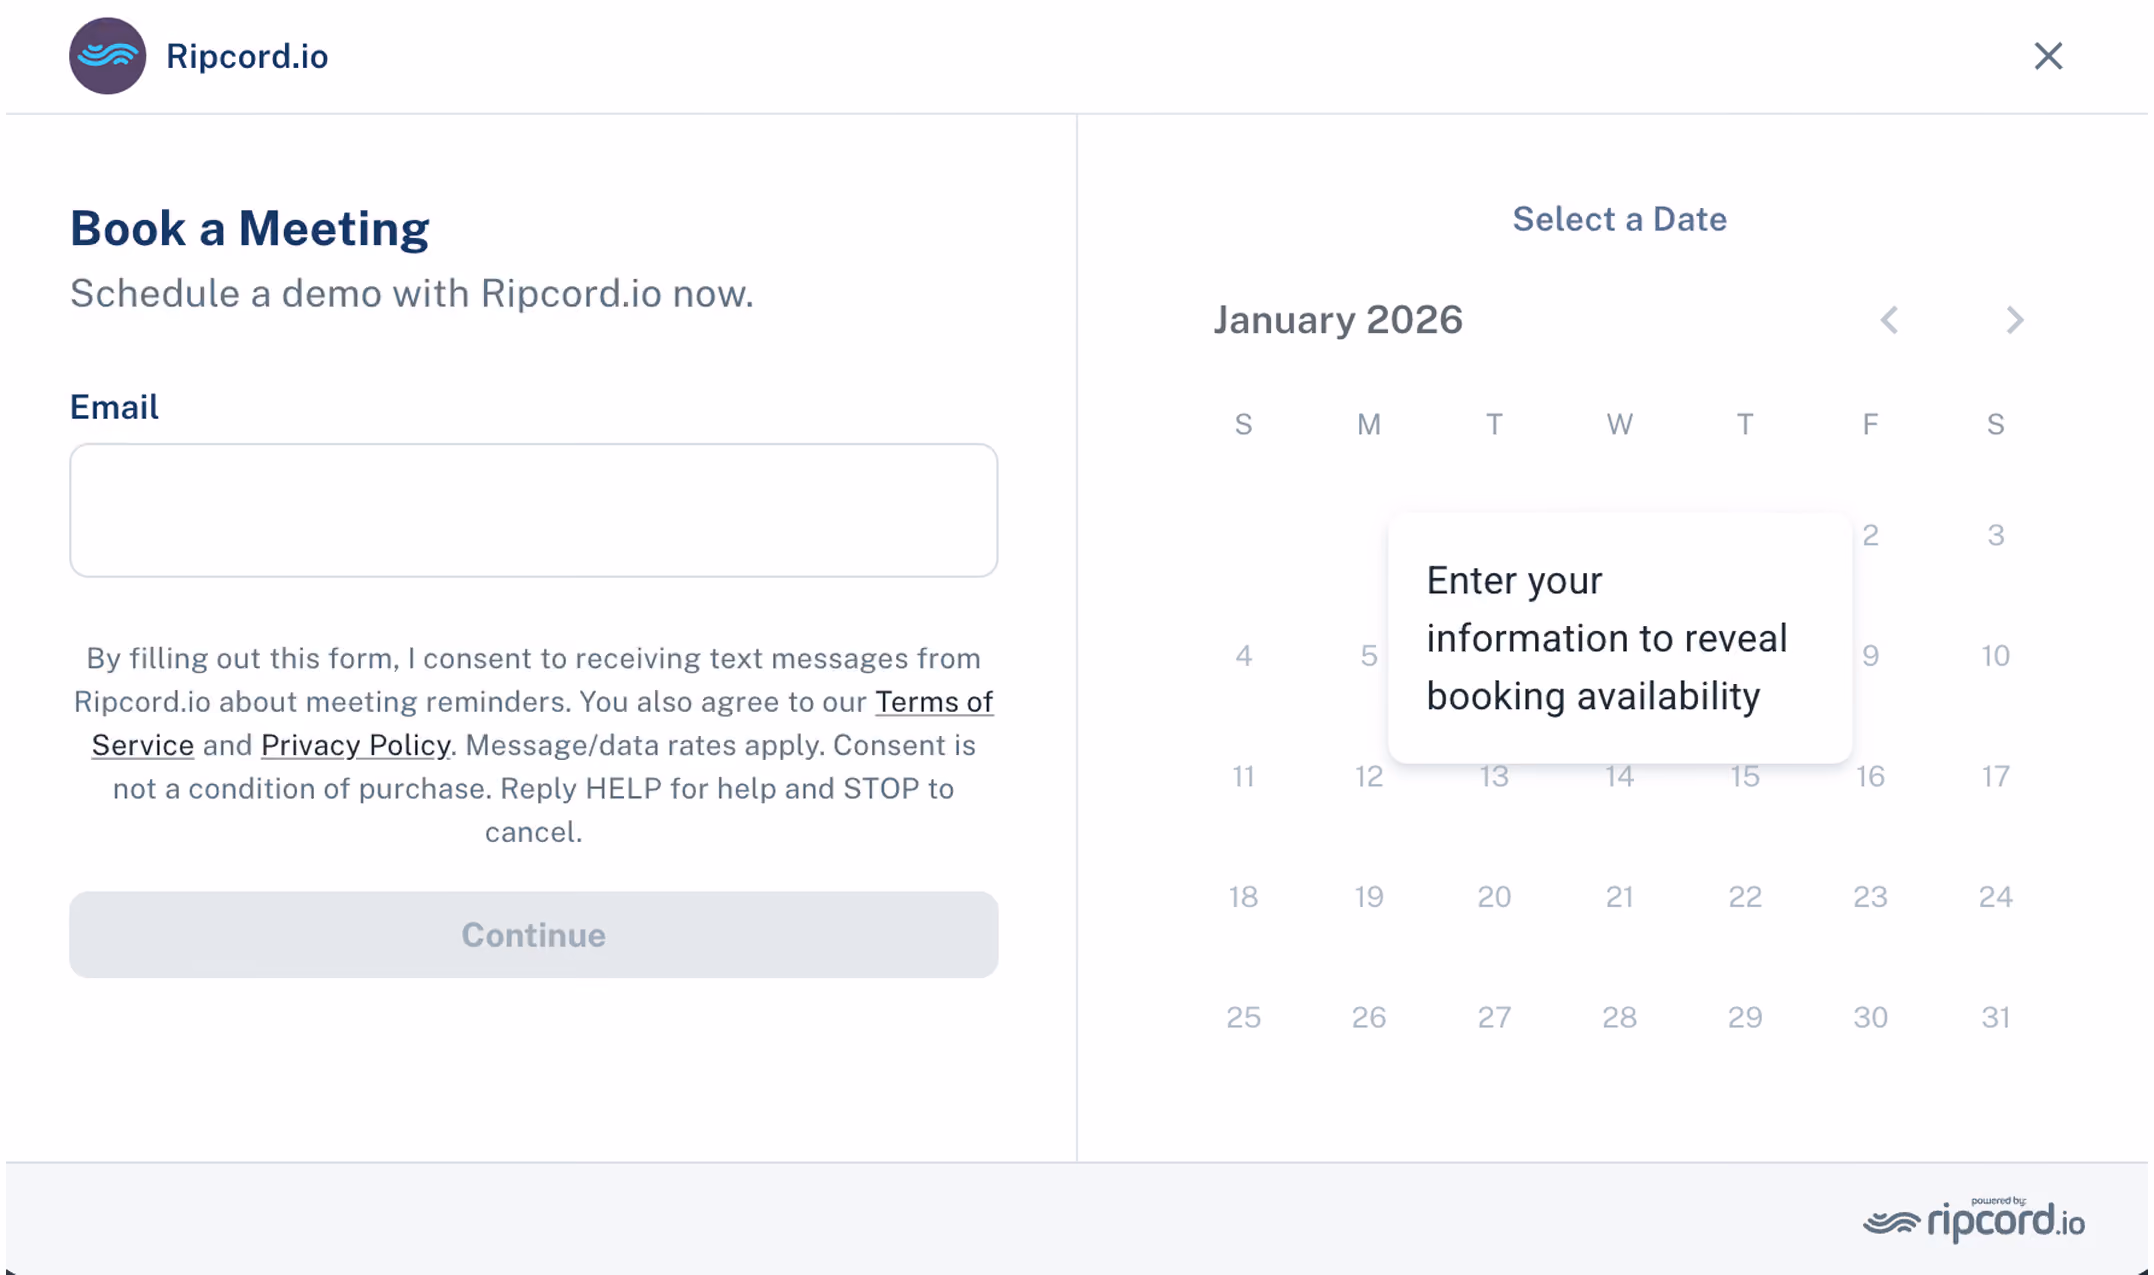The image size is (2154, 1275).
Task: Advance to next month with right chevron
Action: [x=2015, y=320]
